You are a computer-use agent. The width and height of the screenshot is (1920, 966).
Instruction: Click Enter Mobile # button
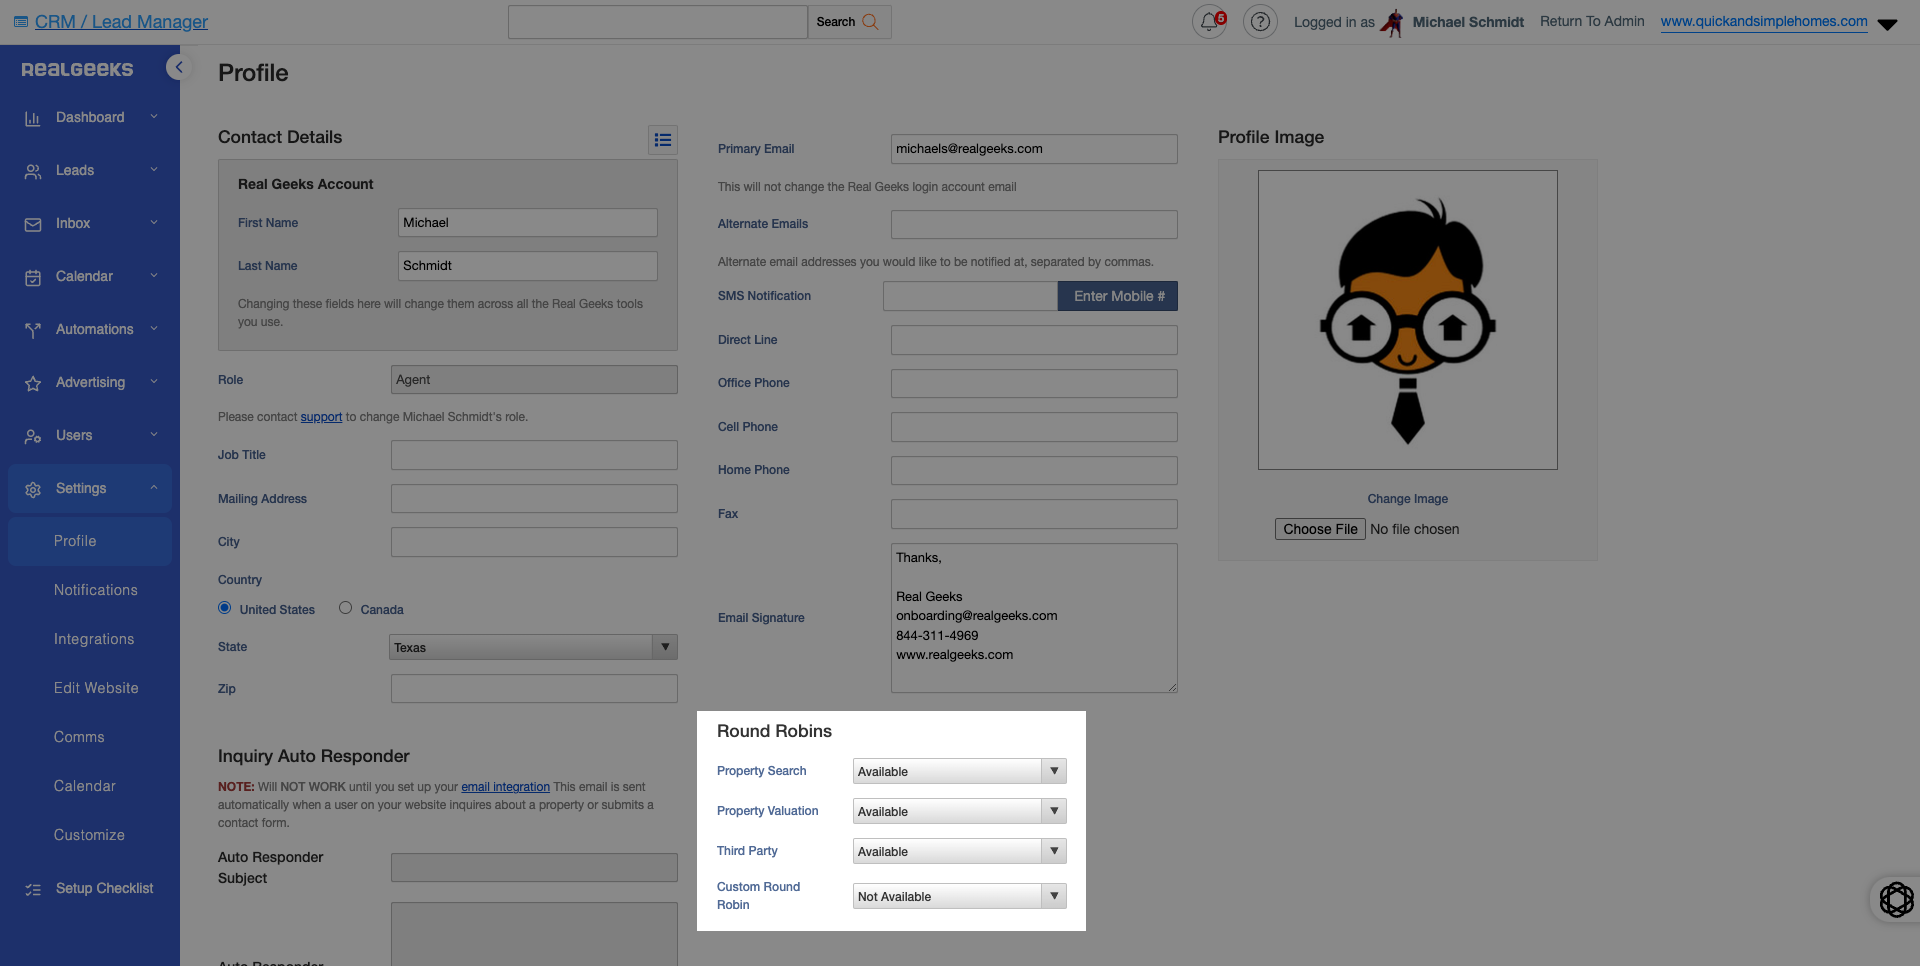1118,296
